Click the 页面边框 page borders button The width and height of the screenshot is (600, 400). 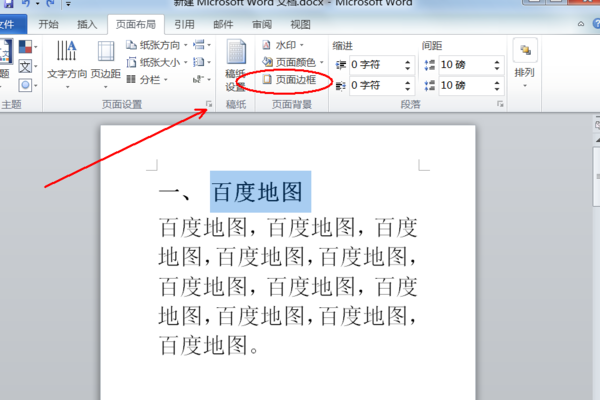[290, 80]
